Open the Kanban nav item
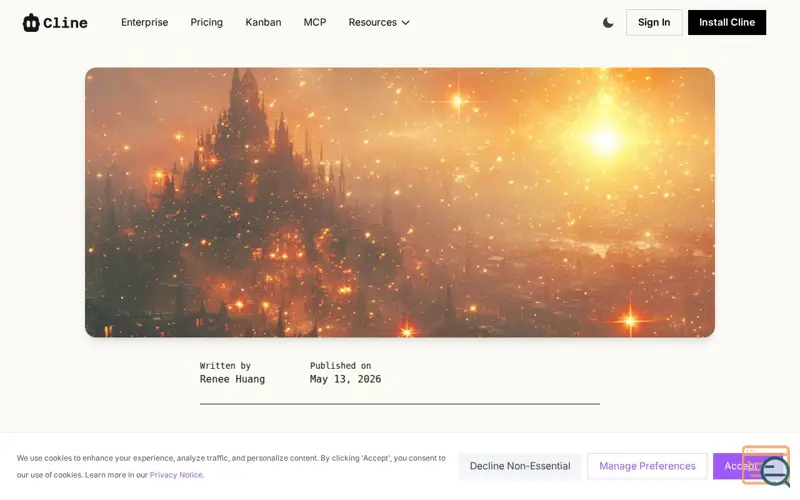Viewport: 800px width, 500px height. coord(263,22)
